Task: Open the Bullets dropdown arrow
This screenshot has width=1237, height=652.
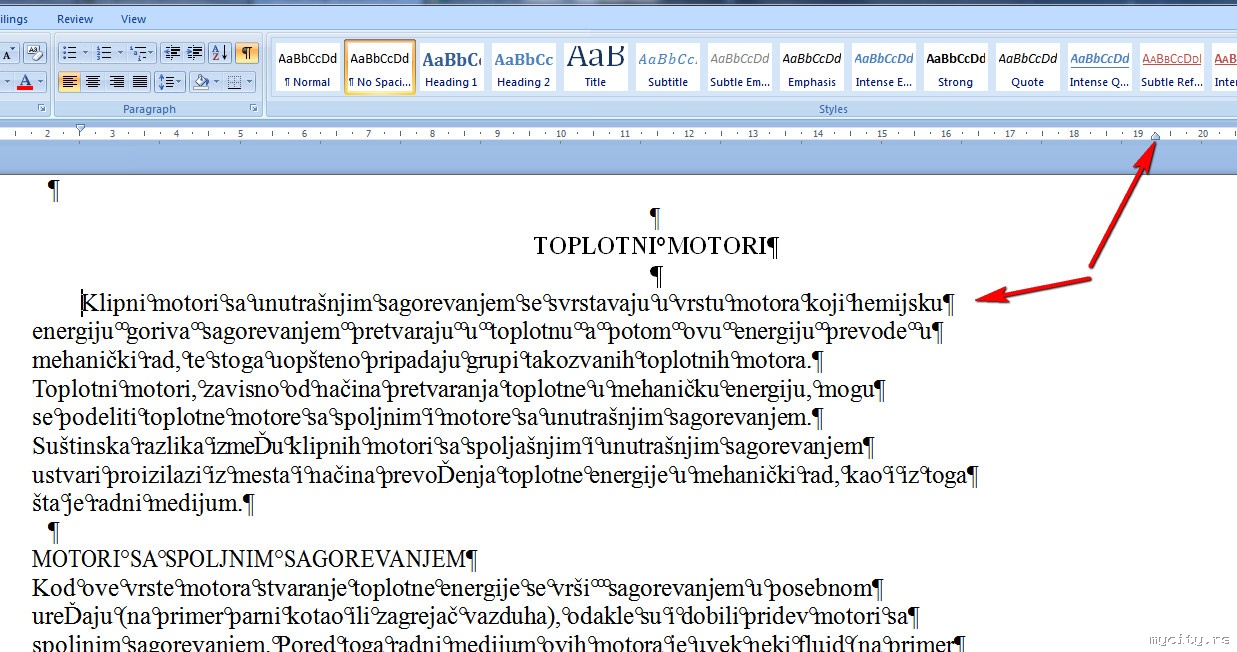Action: (x=85, y=52)
